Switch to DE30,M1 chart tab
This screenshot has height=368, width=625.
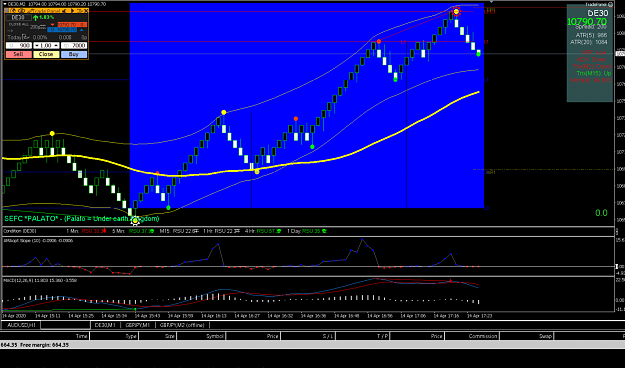pyautogui.click(x=106, y=325)
